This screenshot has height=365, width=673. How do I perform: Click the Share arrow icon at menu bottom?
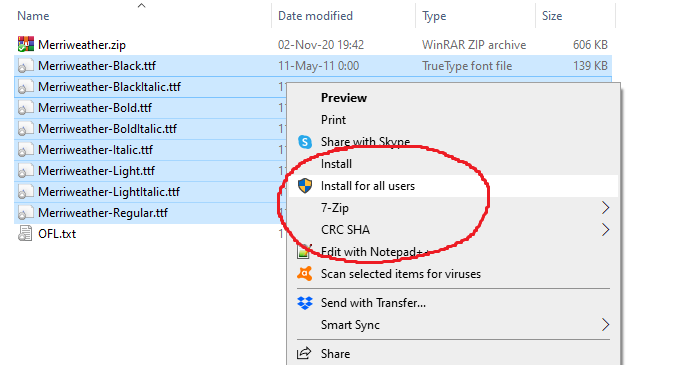304,353
